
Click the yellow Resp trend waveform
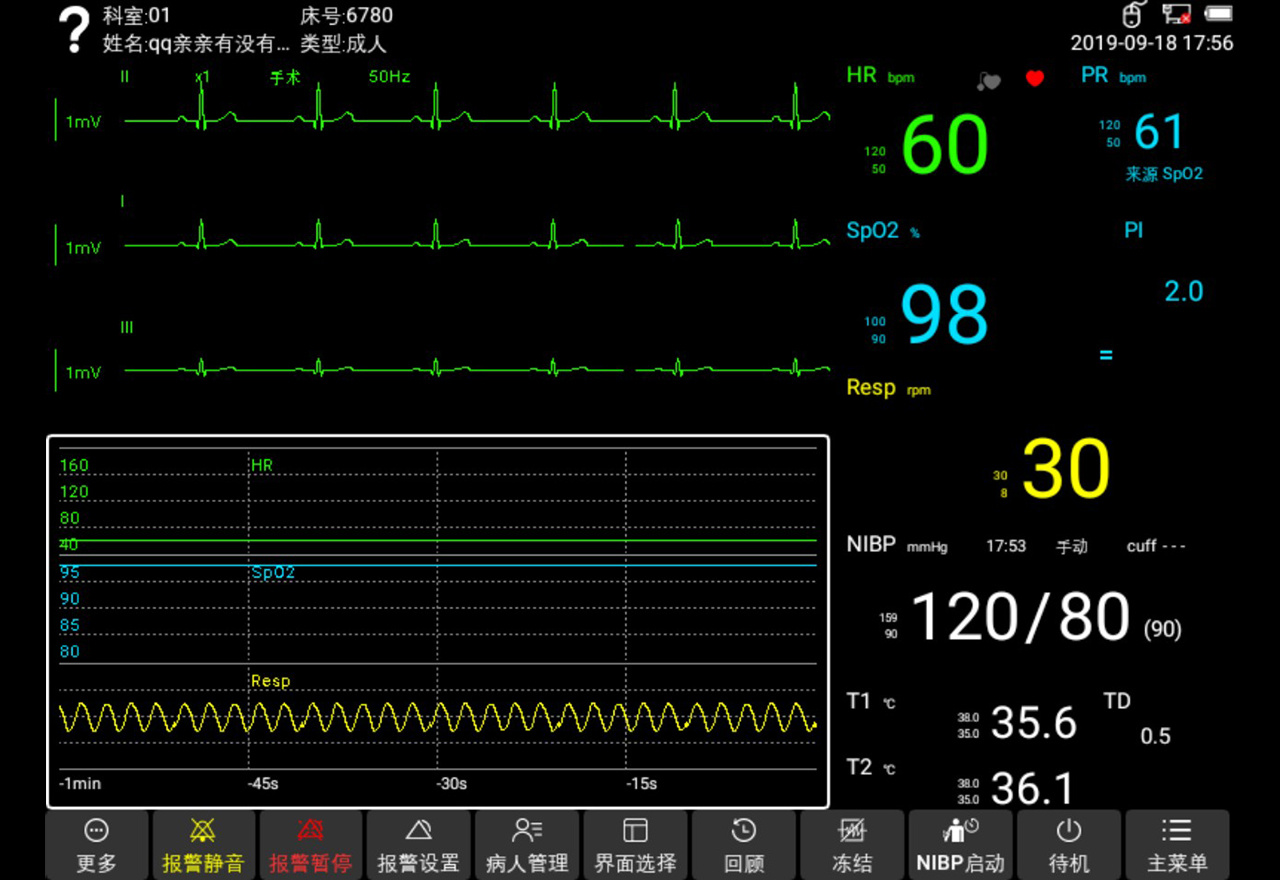point(437,717)
